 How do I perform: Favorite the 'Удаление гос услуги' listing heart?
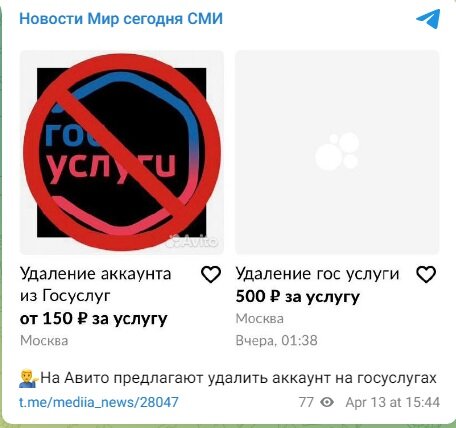pos(426,274)
